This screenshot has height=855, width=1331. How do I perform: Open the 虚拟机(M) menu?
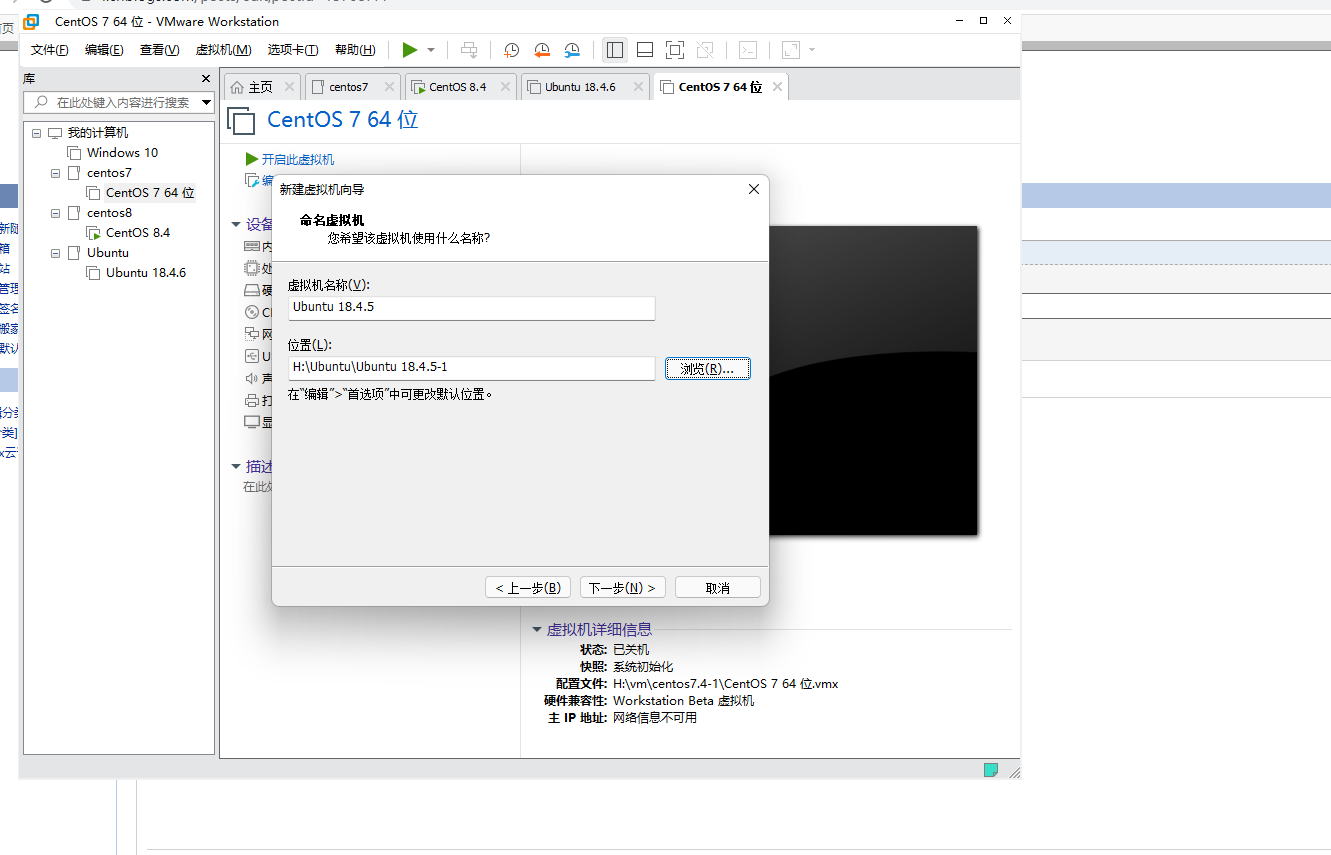tap(223, 50)
